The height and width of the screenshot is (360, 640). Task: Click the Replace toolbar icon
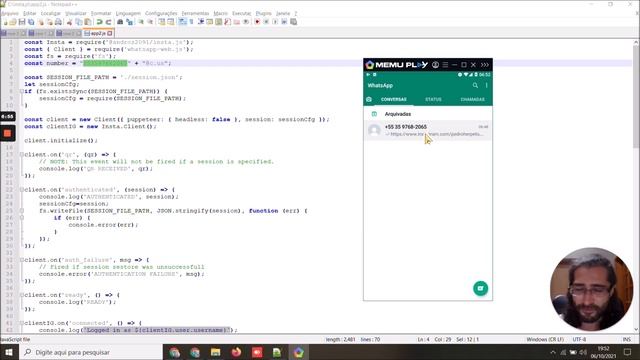click(129, 22)
